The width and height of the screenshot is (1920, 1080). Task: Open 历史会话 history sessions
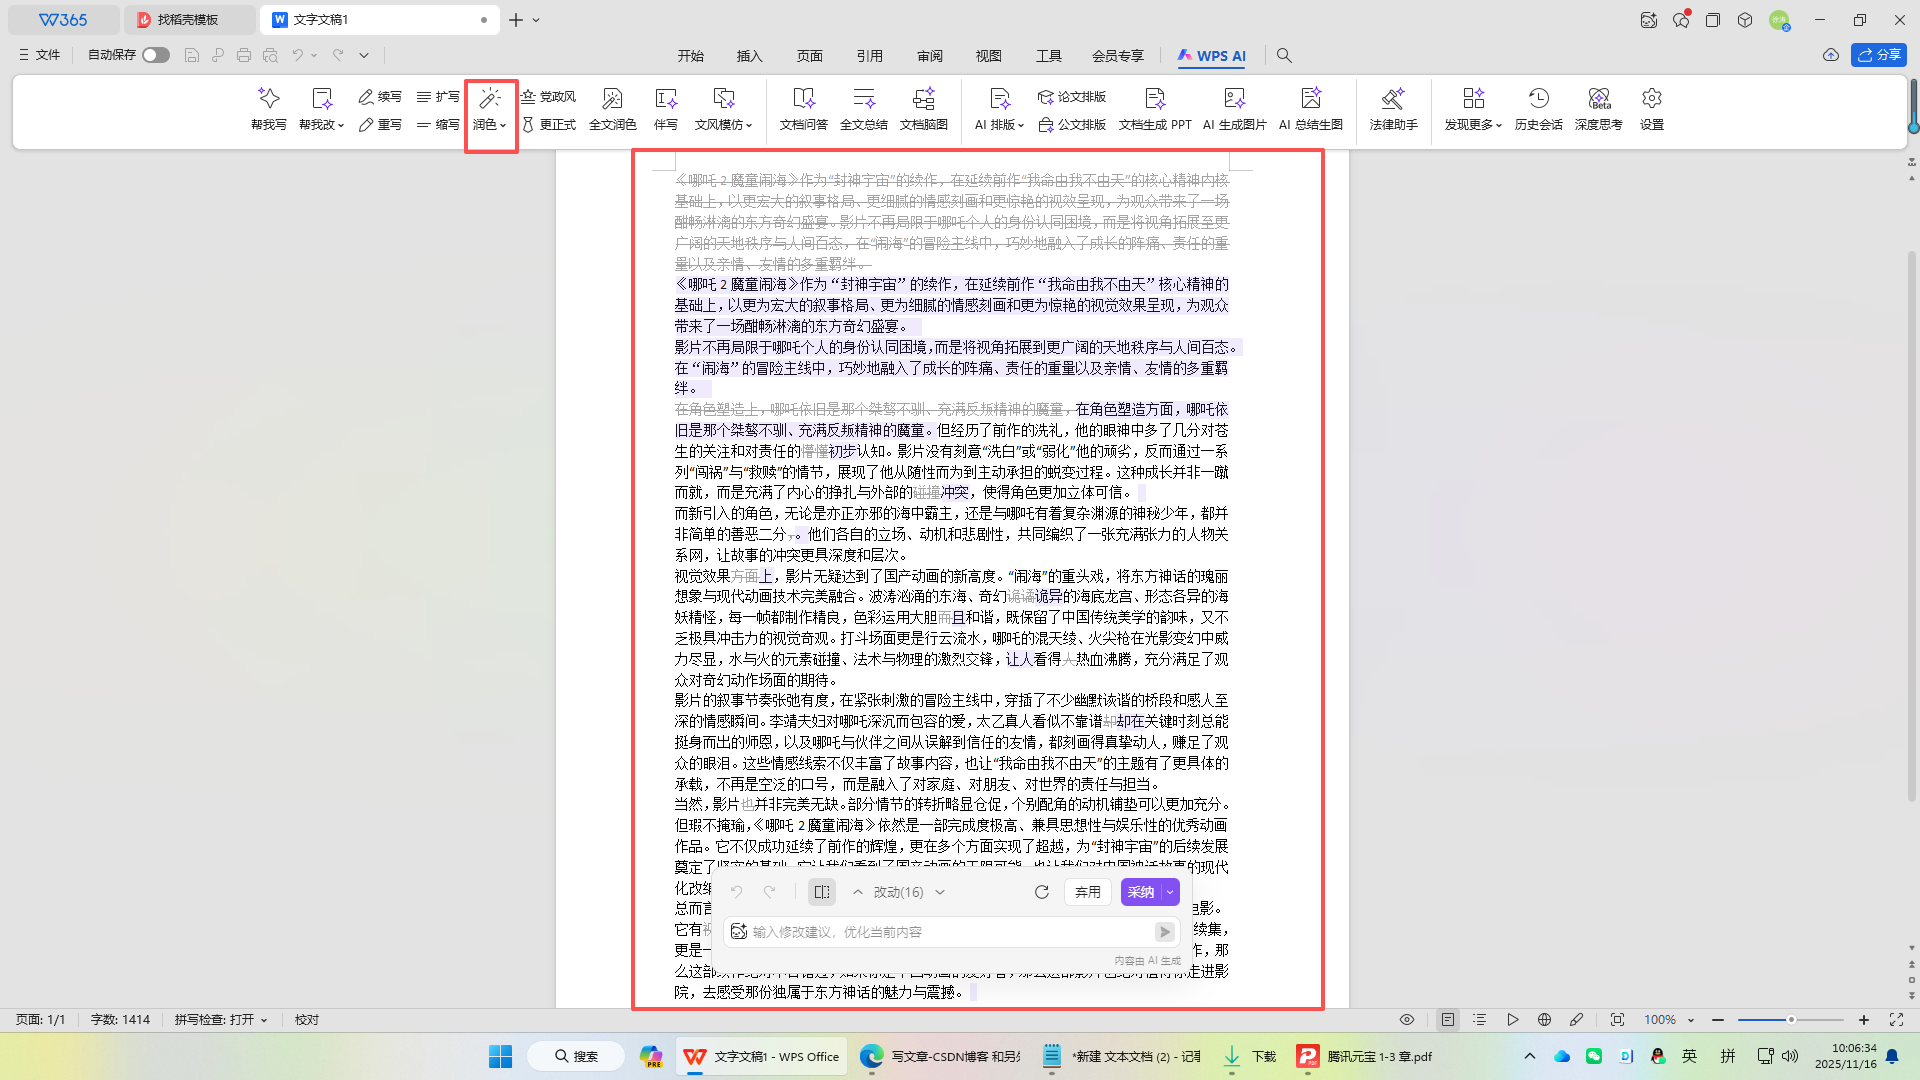coord(1538,108)
